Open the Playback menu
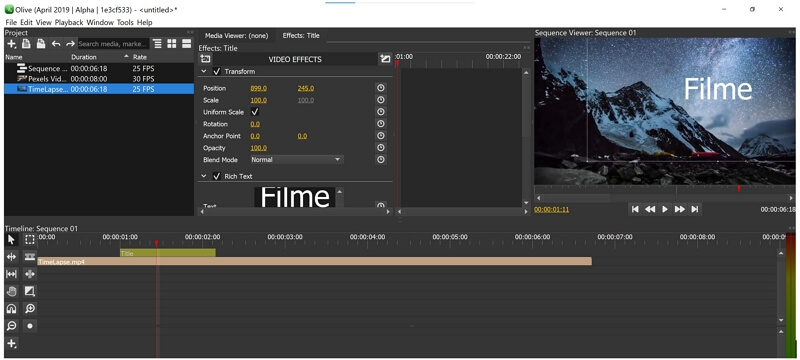 coord(69,22)
